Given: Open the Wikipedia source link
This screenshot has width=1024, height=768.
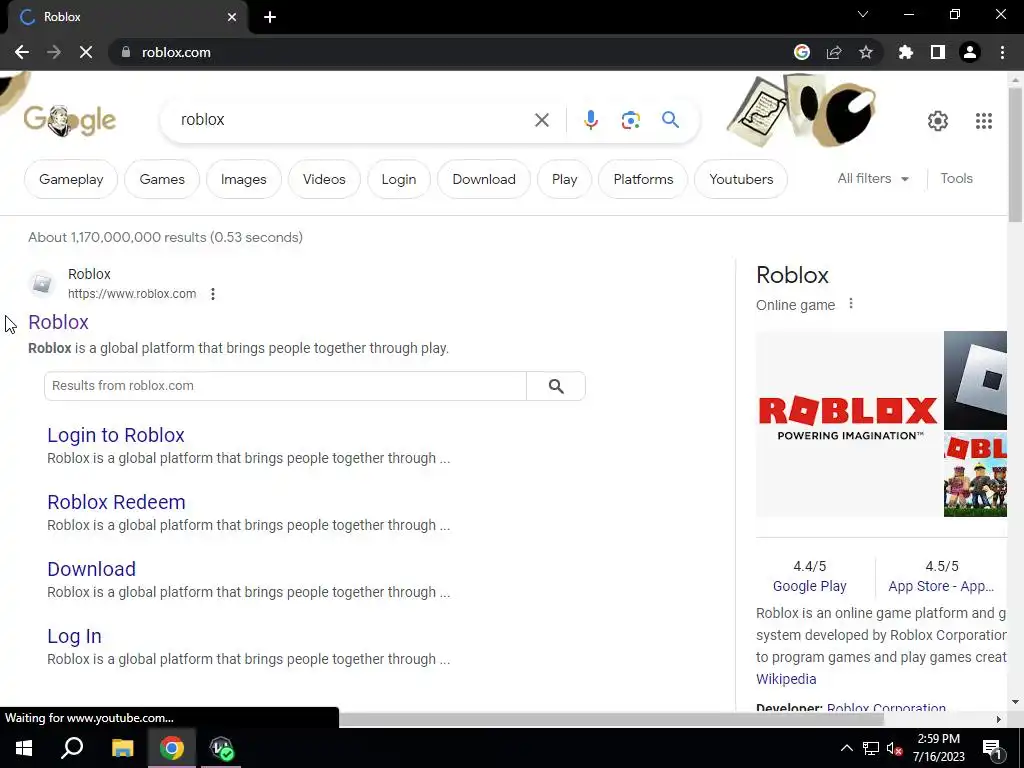Looking at the screenshot, I should pos(786,679).
